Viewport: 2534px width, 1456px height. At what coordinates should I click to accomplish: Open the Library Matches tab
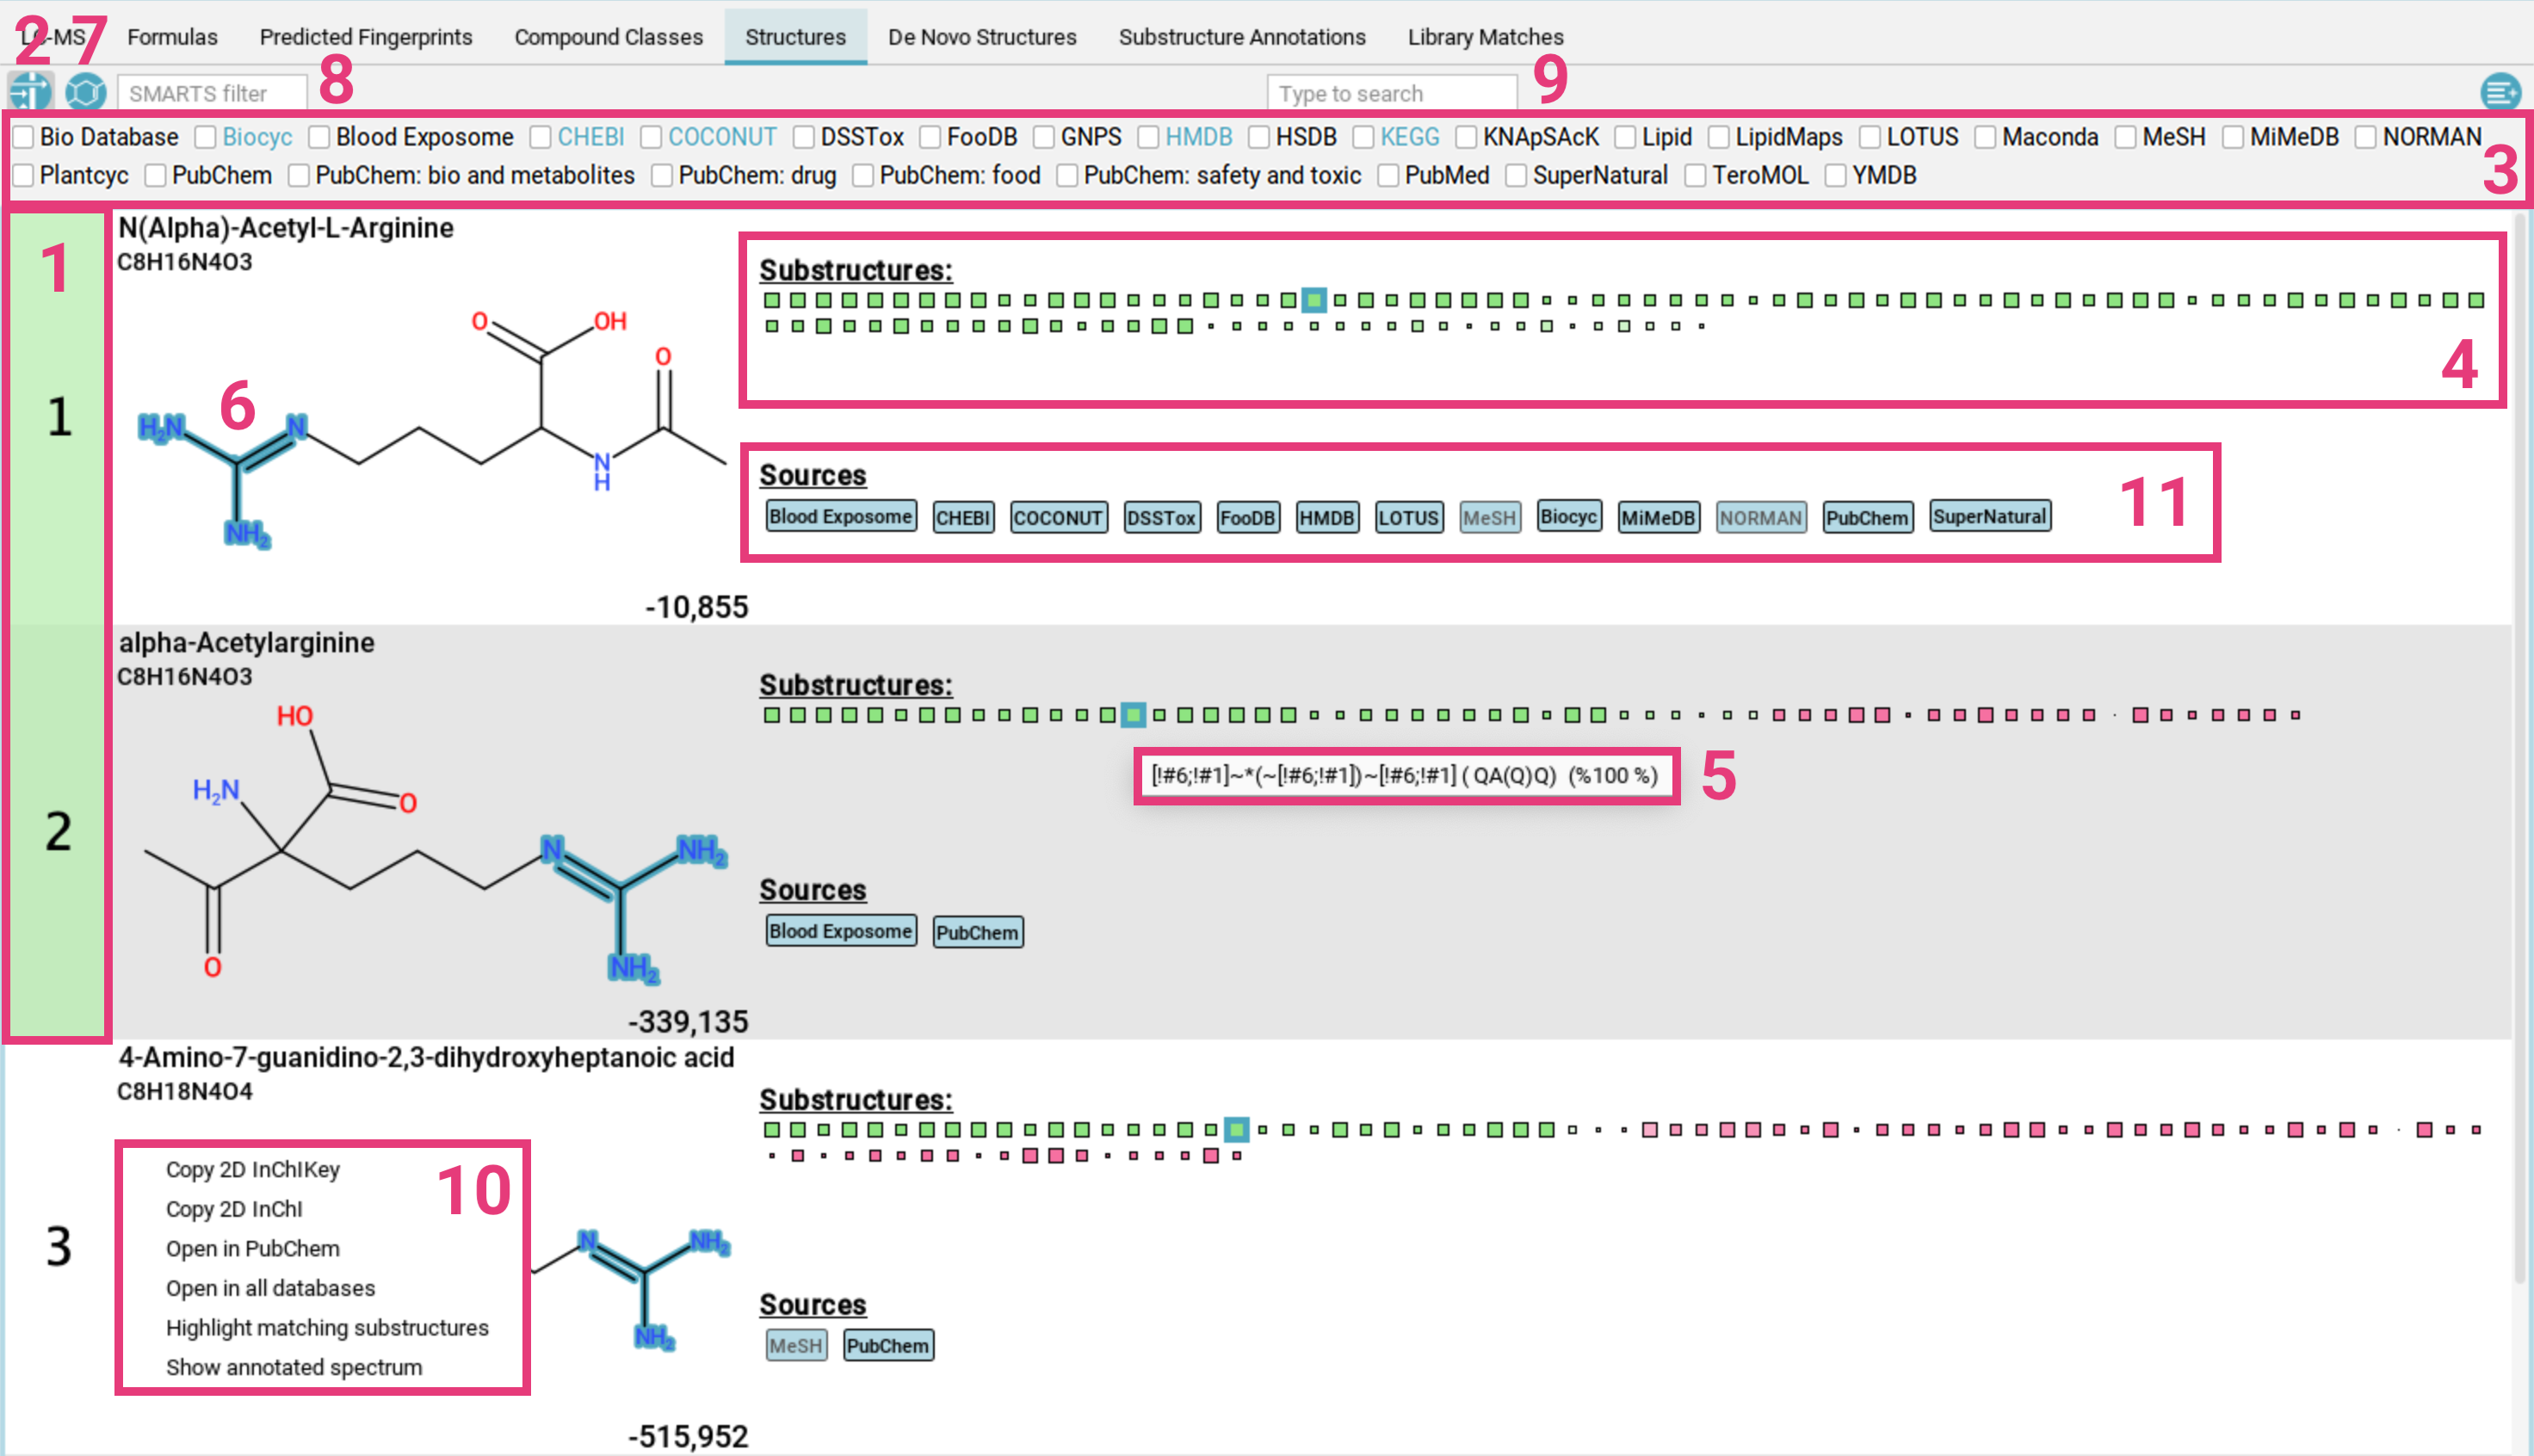(x=1486, y=37)
